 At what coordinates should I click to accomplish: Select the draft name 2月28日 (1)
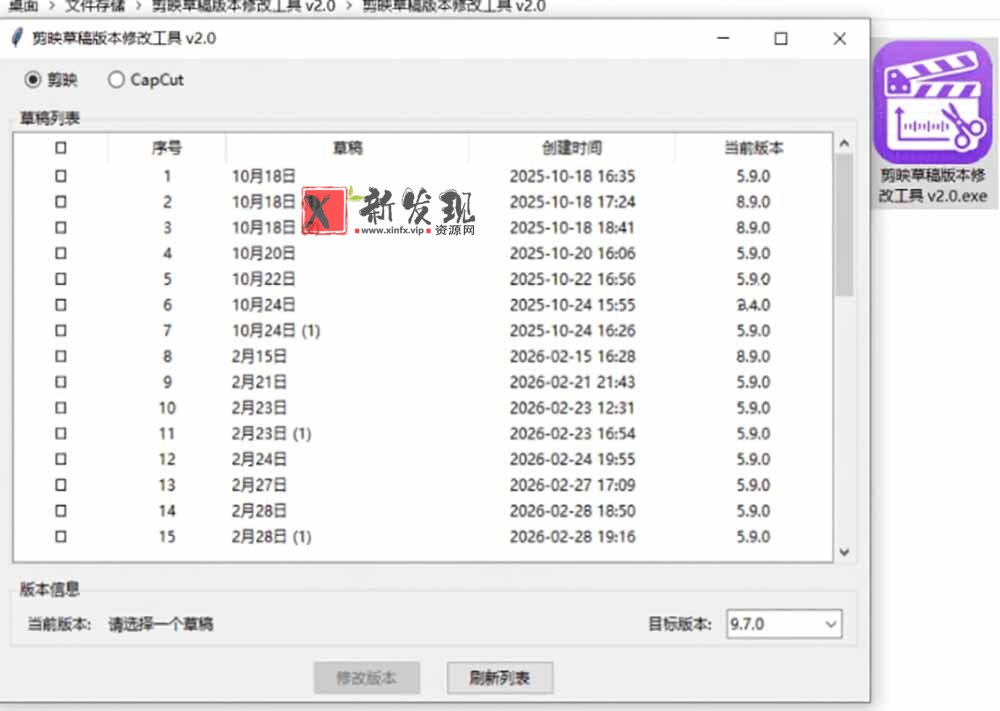[271, 536]
